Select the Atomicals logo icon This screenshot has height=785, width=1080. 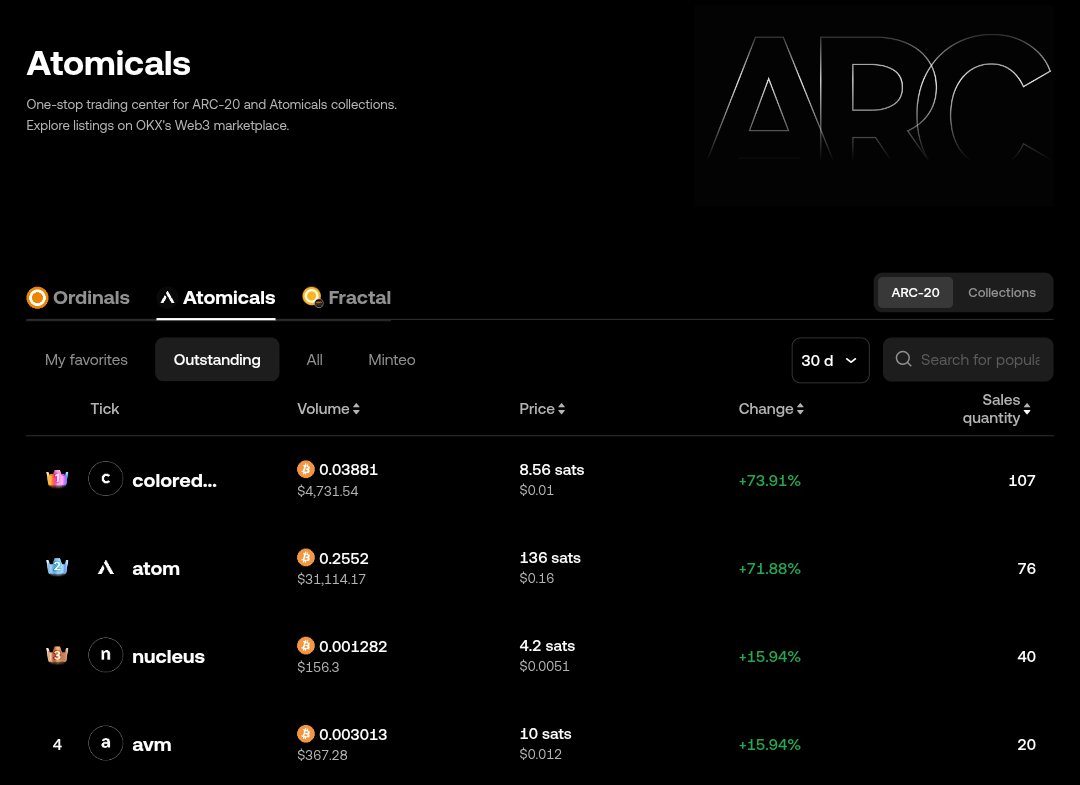167,297
